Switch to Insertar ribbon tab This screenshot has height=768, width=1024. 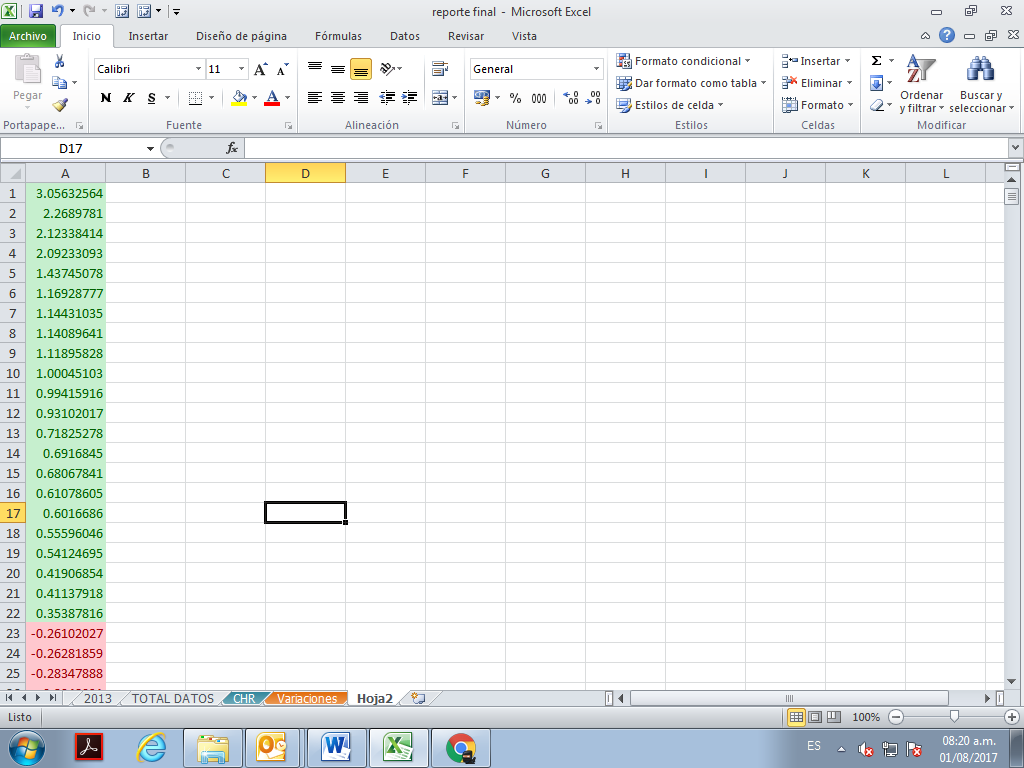pyautogui.click(x=148, y=36)
